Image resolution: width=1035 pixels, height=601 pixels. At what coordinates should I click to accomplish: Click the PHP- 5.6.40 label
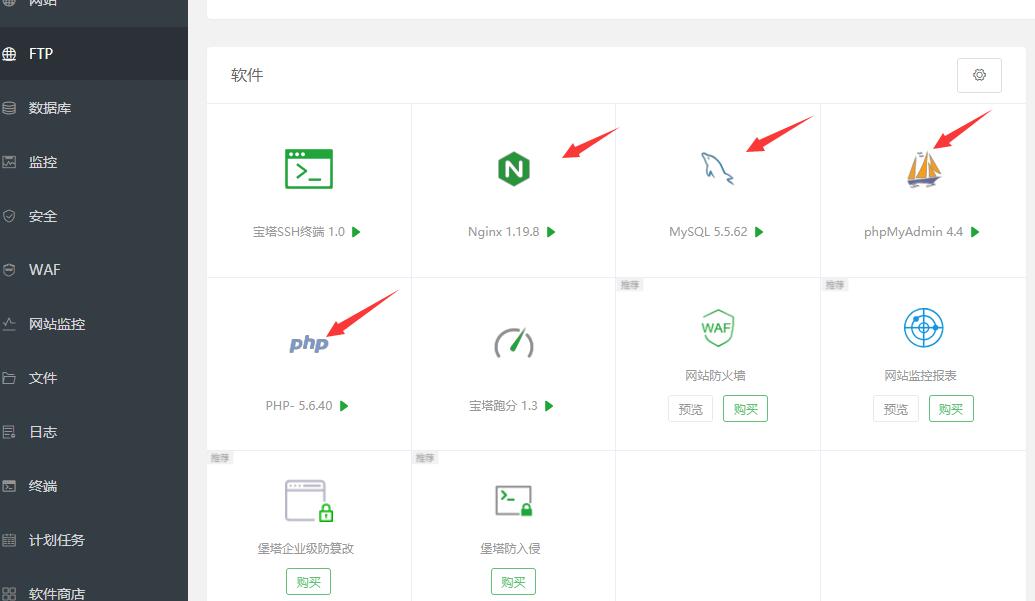(x=299, y=406)
